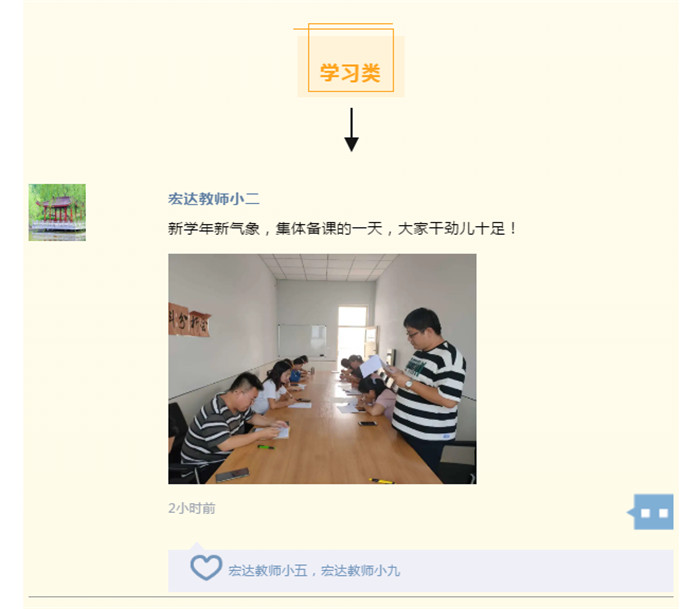Click the 2小时前 timestamp
This screenshot has height=609, width=700.
pyautogui.click(x=192, y=508)
